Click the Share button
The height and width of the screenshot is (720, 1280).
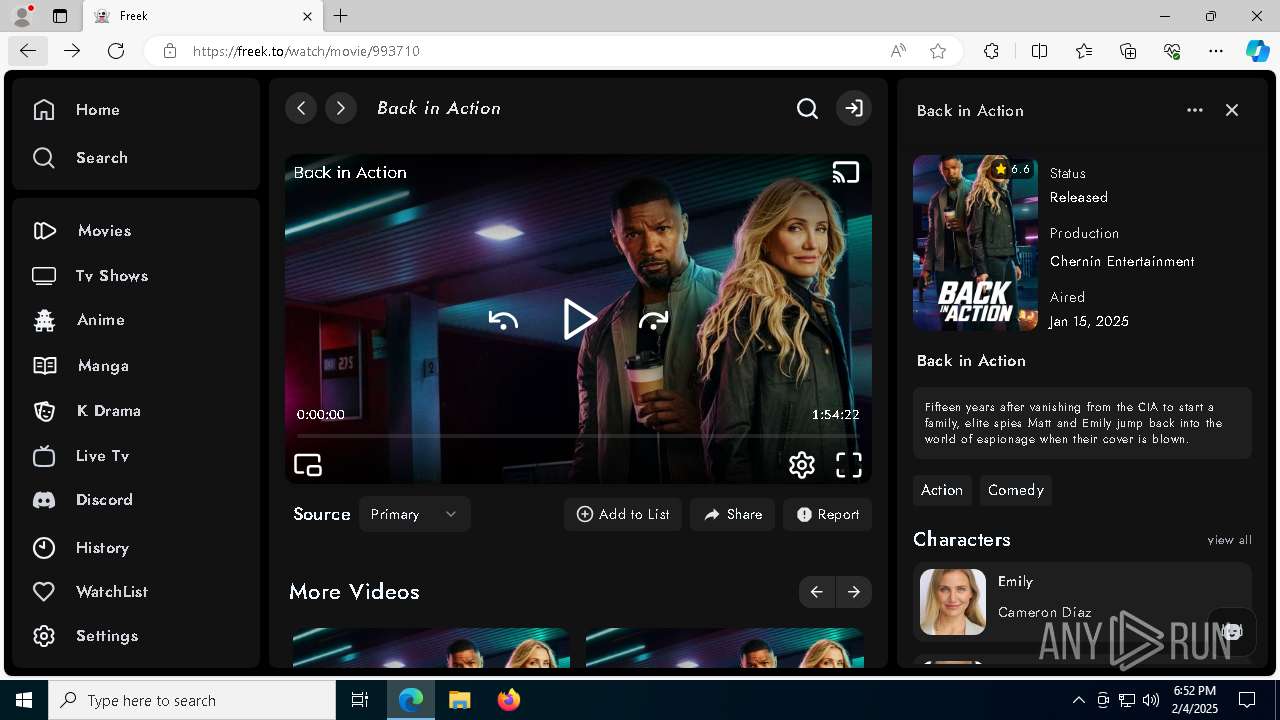732,514
